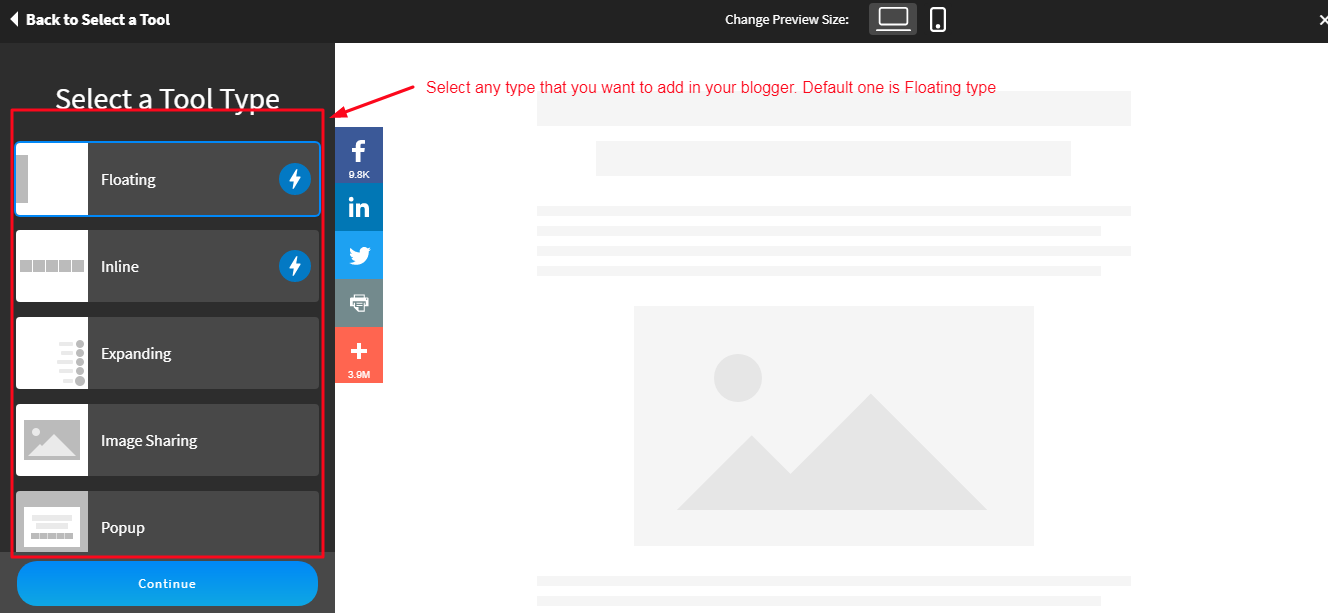Share via the LinkedIn button
The height and width of the screenshot is (613, 1328).
pos(359,208)
